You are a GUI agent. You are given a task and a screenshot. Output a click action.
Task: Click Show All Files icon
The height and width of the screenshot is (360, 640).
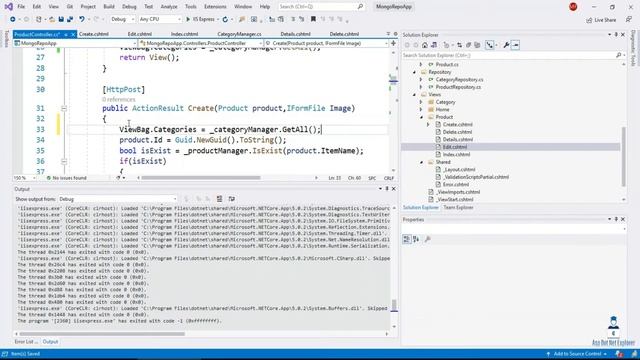click(478, 45)
